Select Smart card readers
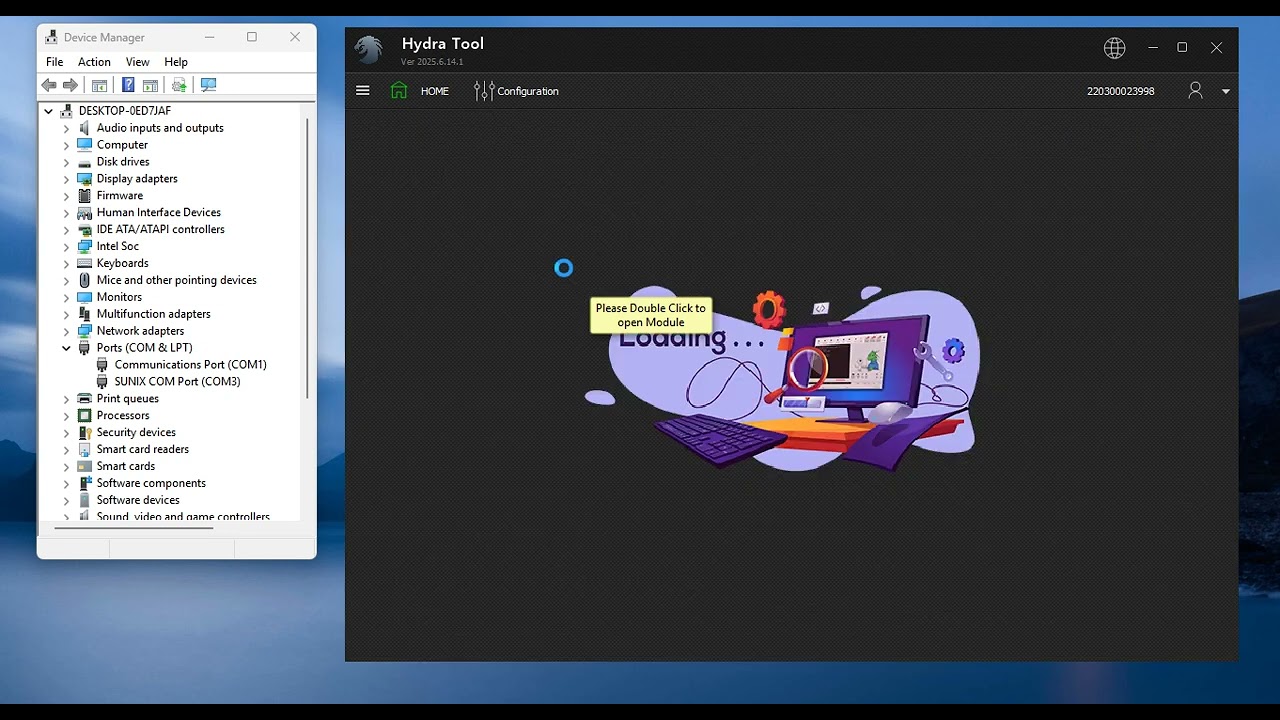This screenshot has height=720, width=1280. click(x=143, y=450)
